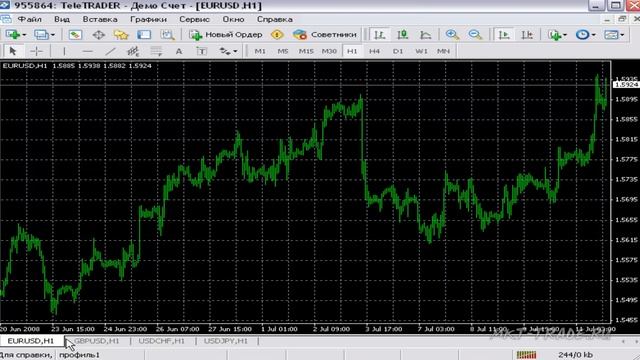Select the Equidistant Channel tool

click(133, 51)
